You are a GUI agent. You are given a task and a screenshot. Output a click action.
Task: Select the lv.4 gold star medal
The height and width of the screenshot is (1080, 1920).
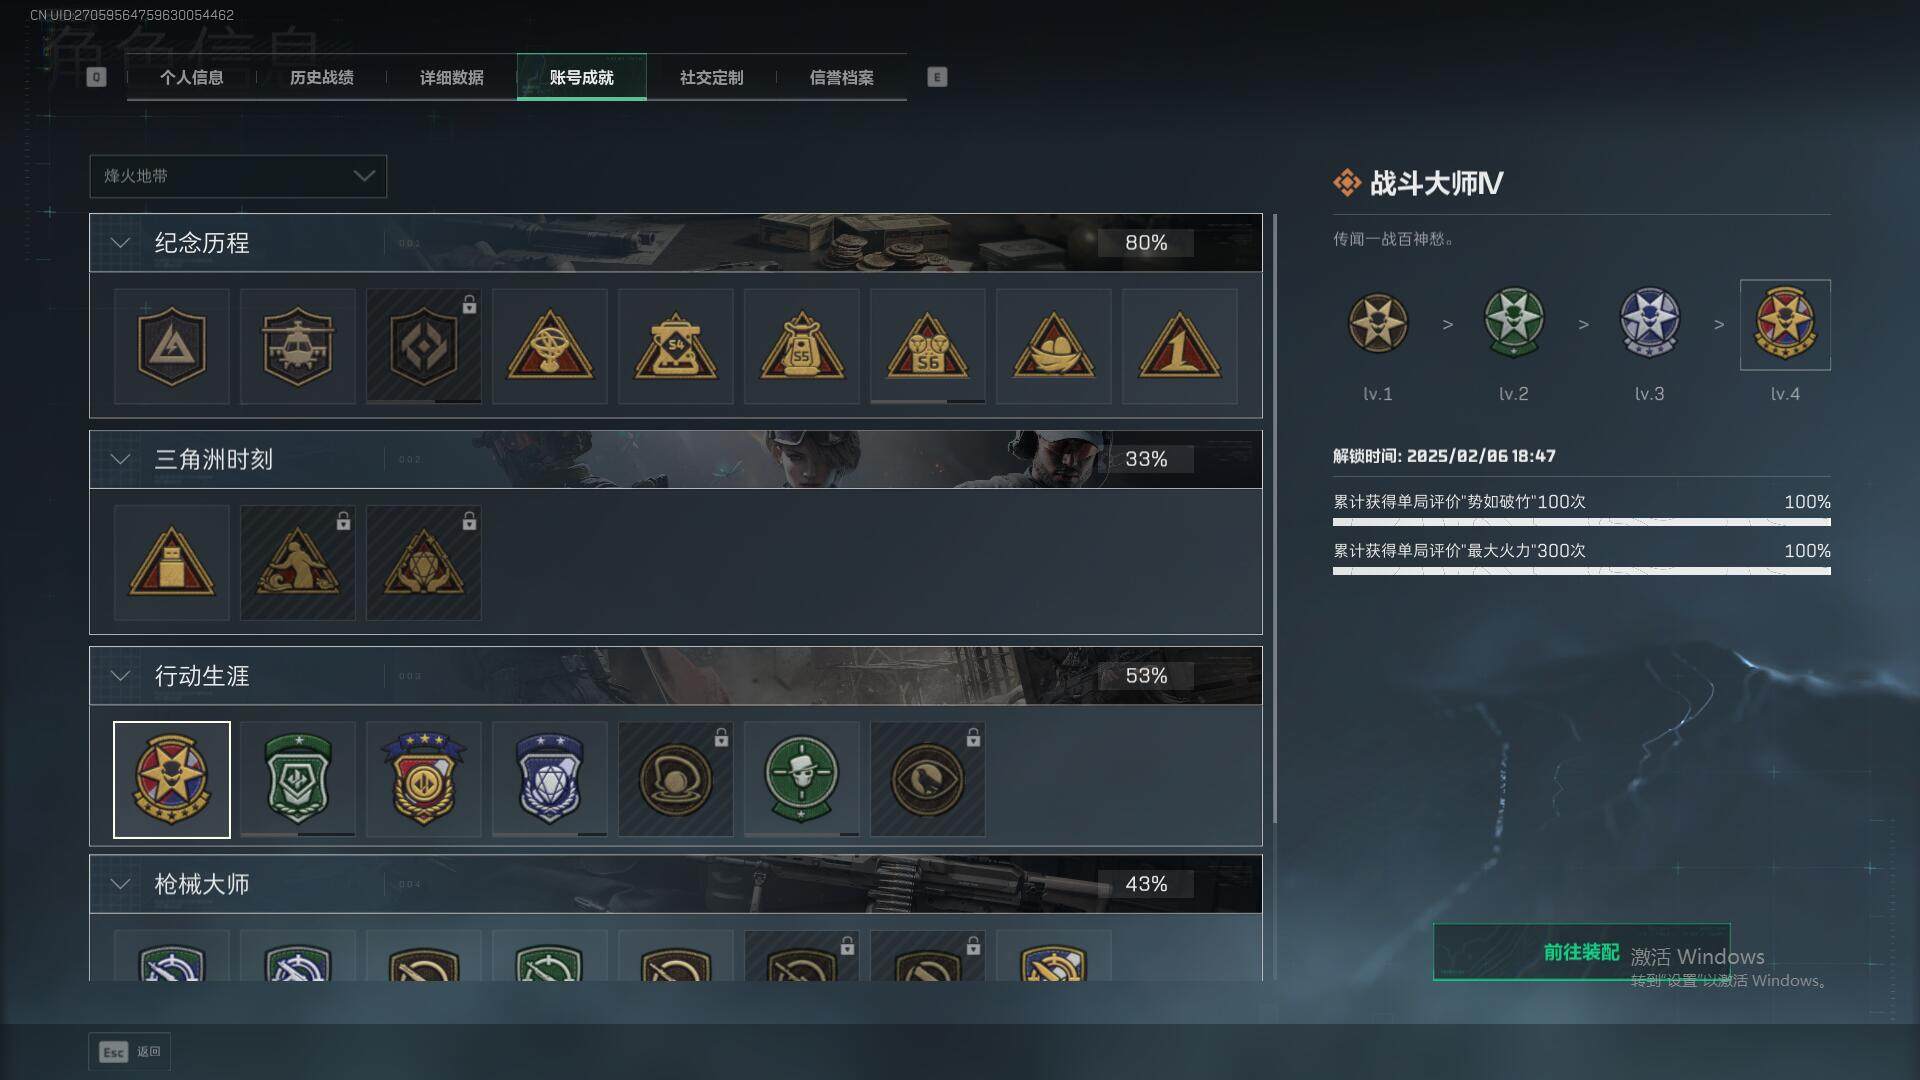coord(1785,324)
